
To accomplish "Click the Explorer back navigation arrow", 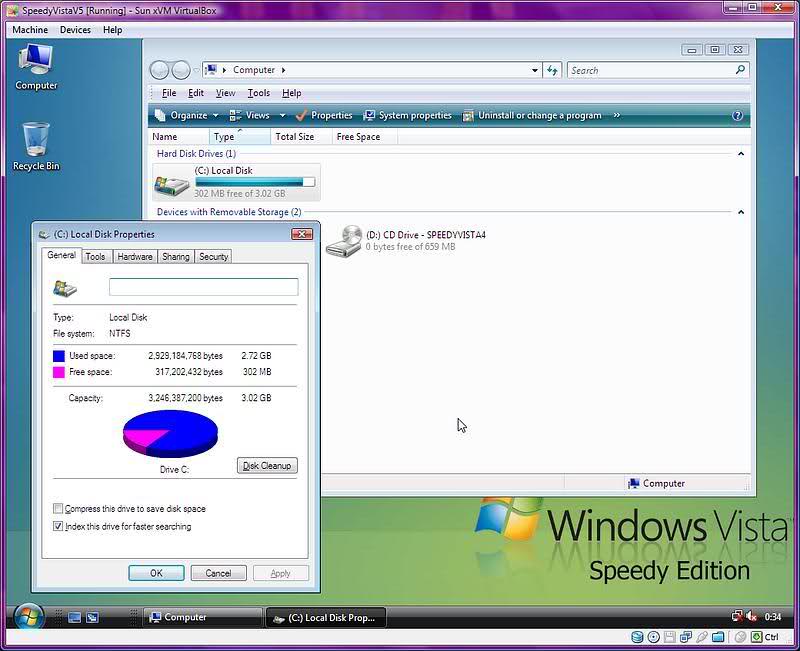I will [160, 70].
